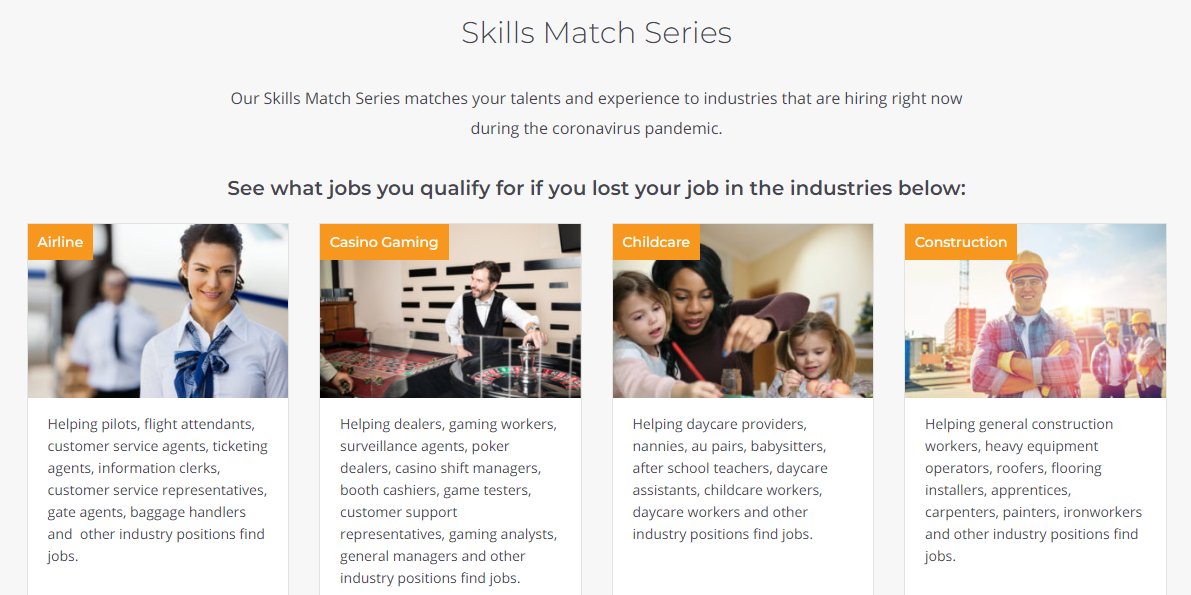The height and width of the screenshot is (595, 1191).
Task: Open the Casino Gaming description about dealers
Action: [x=450, y=501]
